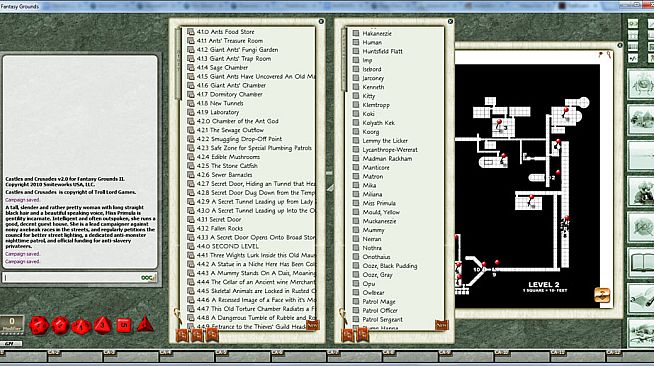Click hotkey slot CA-2 in bottom bar
The width and height of the screenshot is (654, 366).
tap(75, 356)
